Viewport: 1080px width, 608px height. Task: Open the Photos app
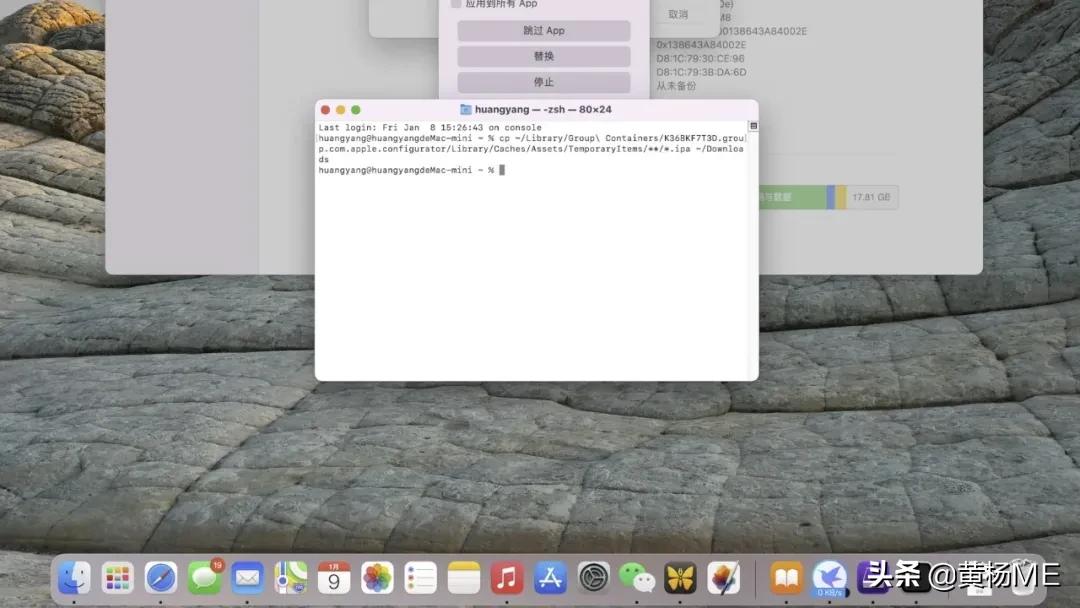pos(376,578)
